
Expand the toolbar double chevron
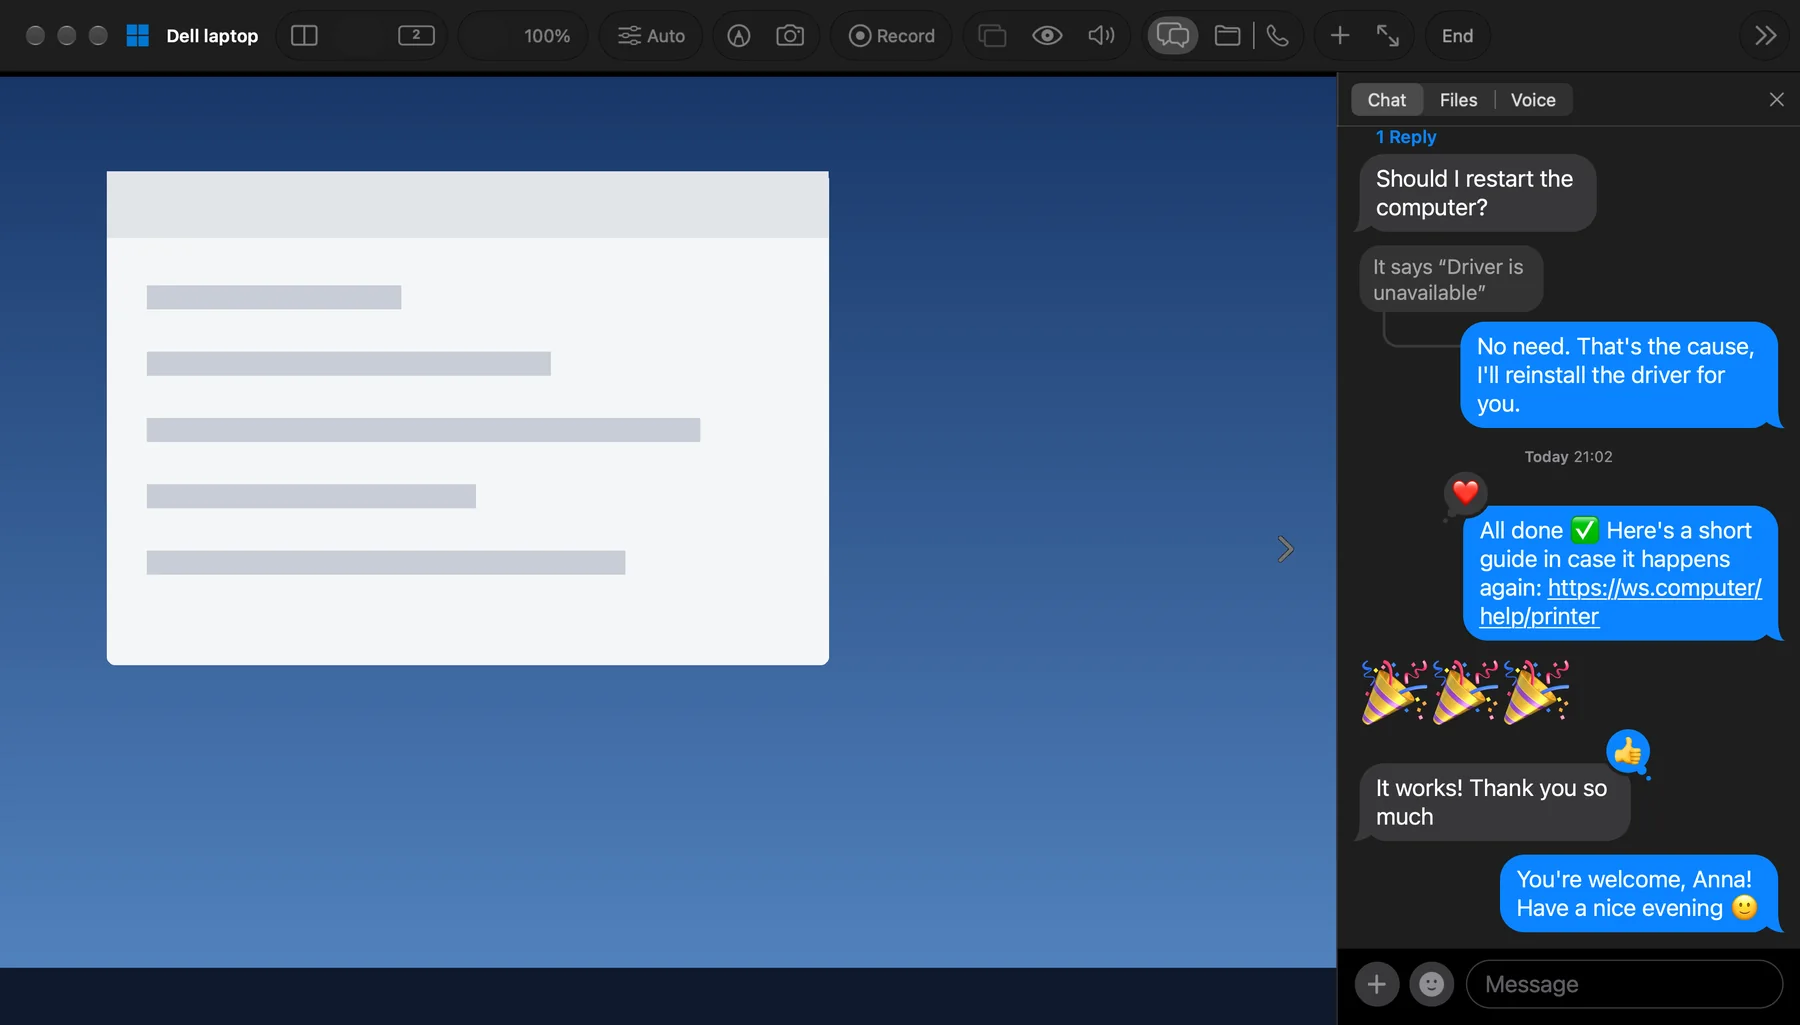click(1766, 36)
